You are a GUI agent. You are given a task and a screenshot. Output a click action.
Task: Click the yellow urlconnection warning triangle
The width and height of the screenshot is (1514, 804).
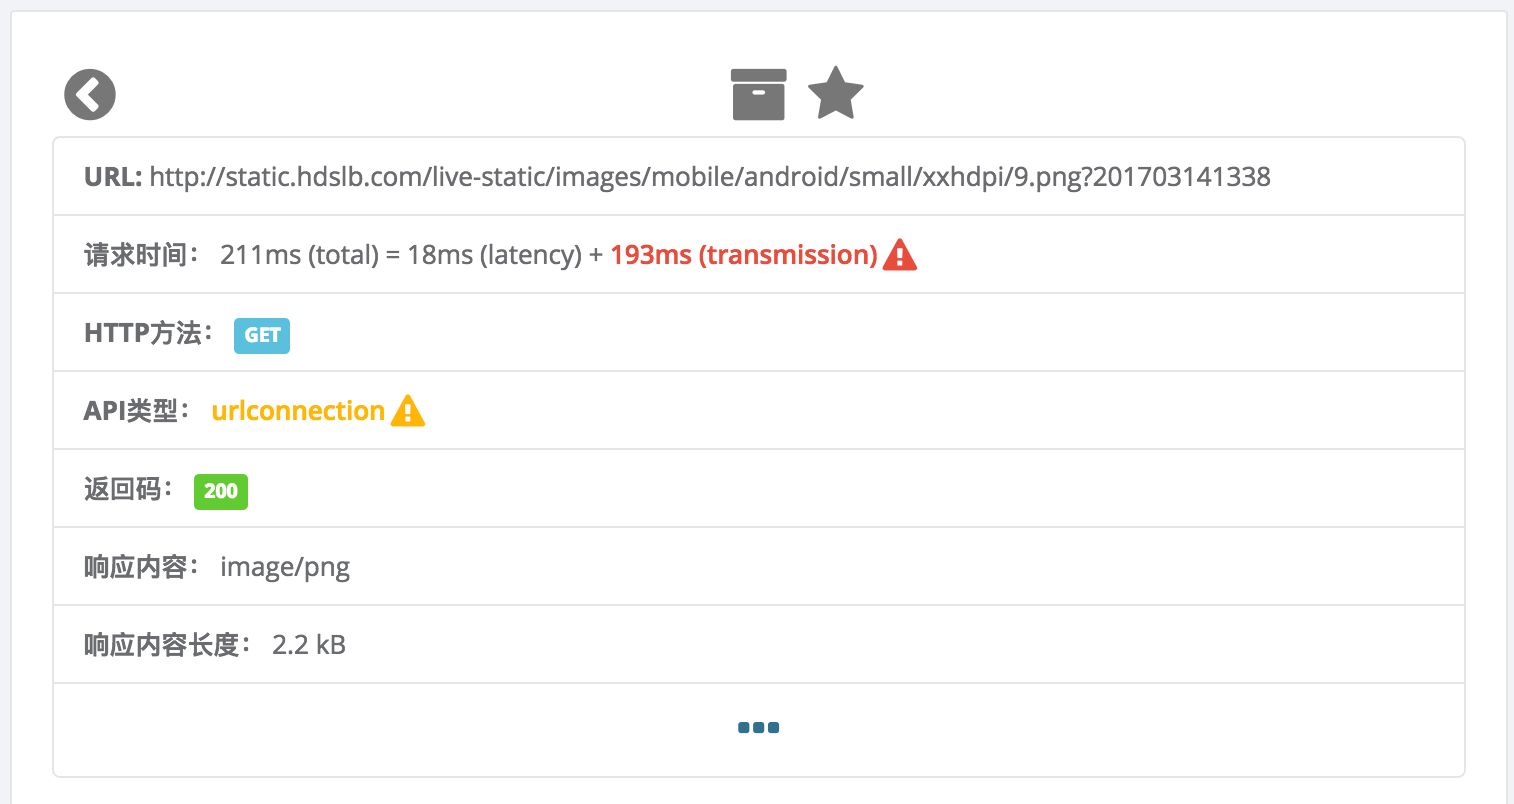(x=408, y=411)
